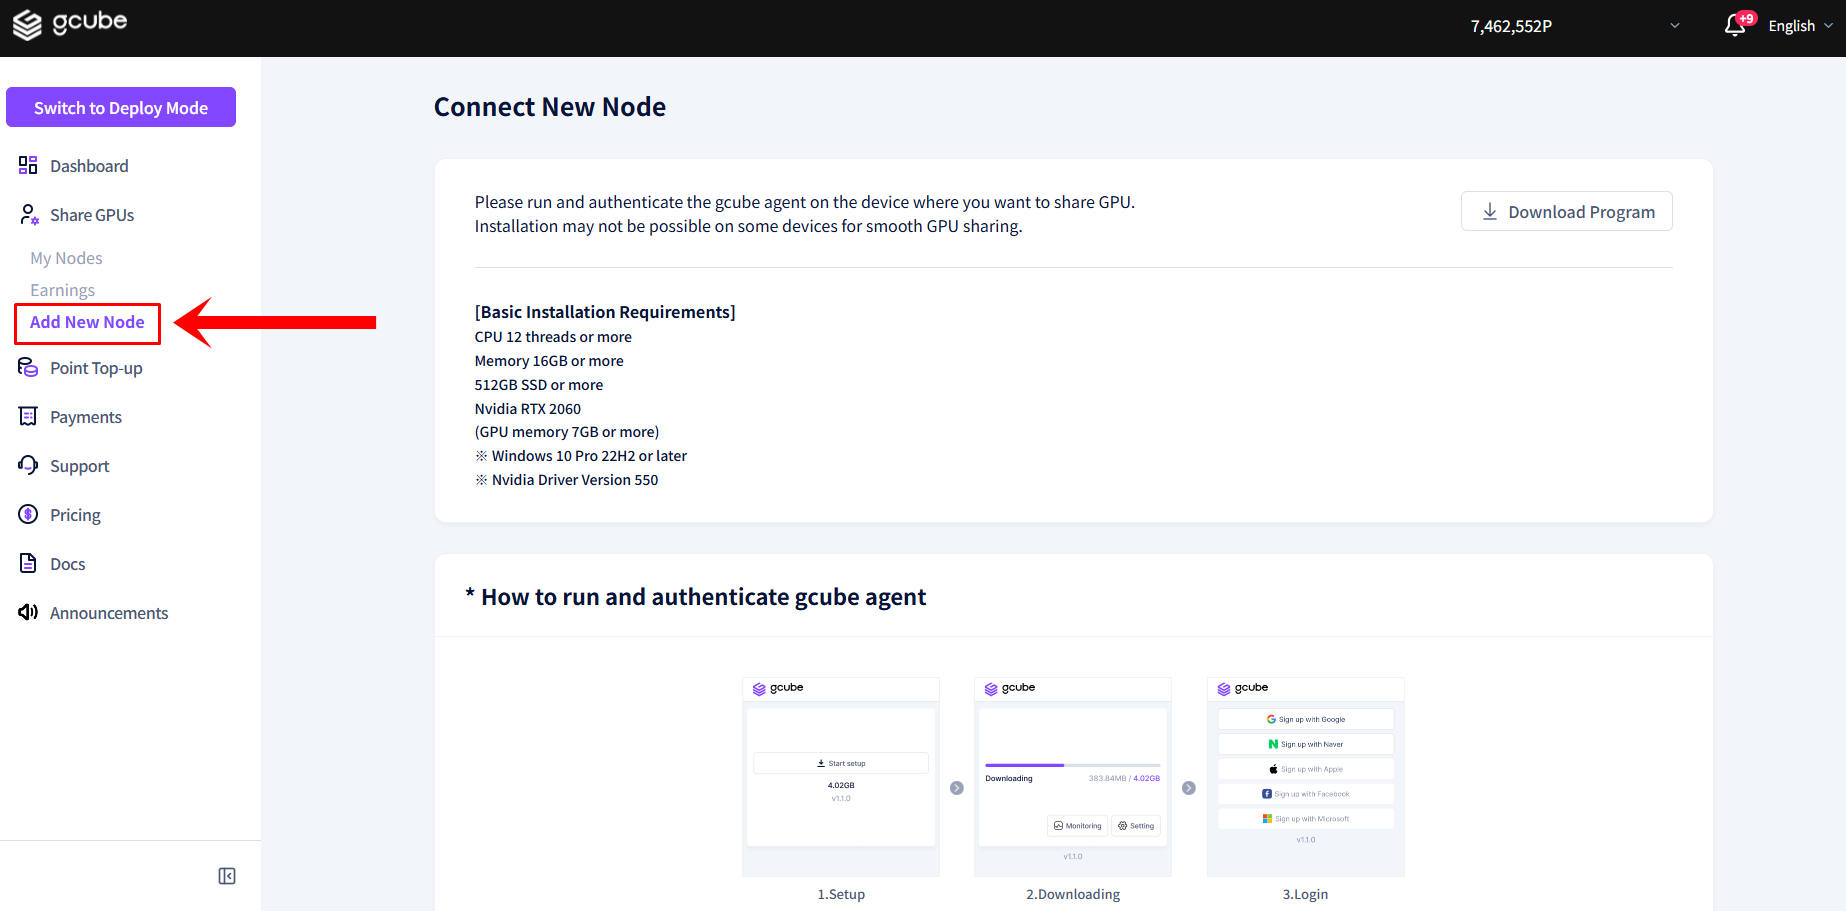Open the English language dropdown
The width and height of the screenshot is (1846, 911).
1800,26
